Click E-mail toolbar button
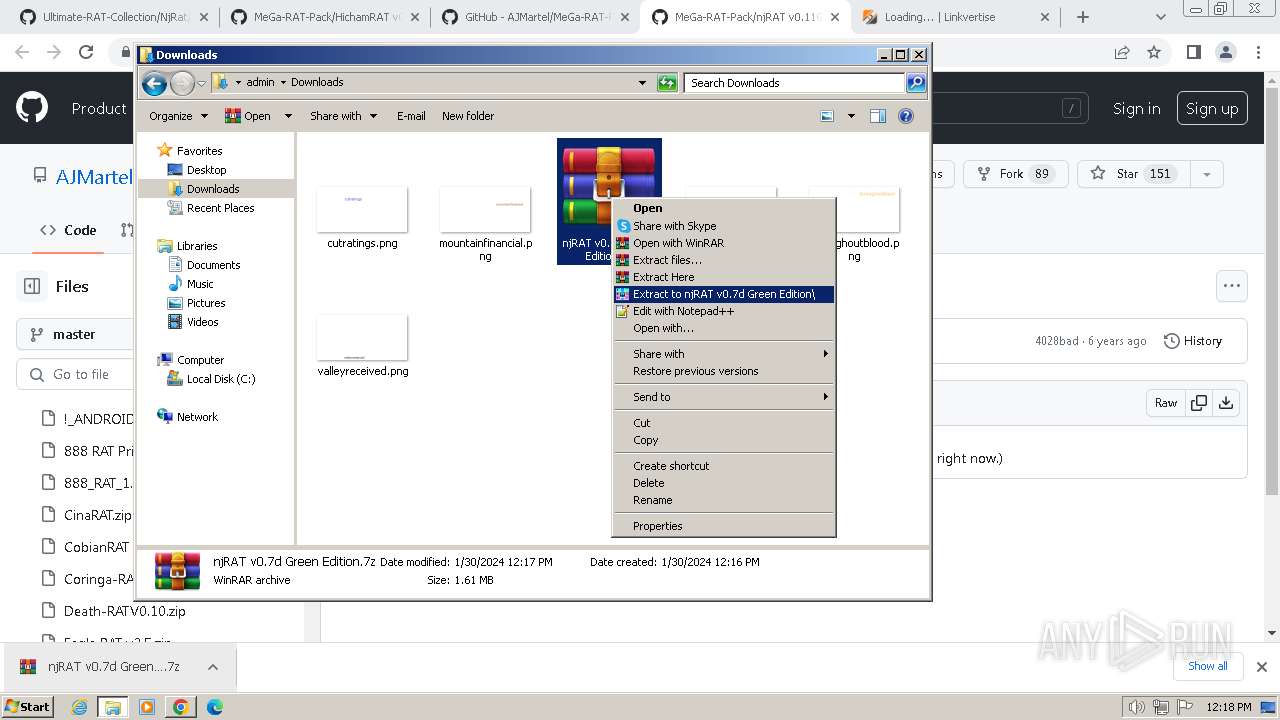1280x720 pixels. 411,116
